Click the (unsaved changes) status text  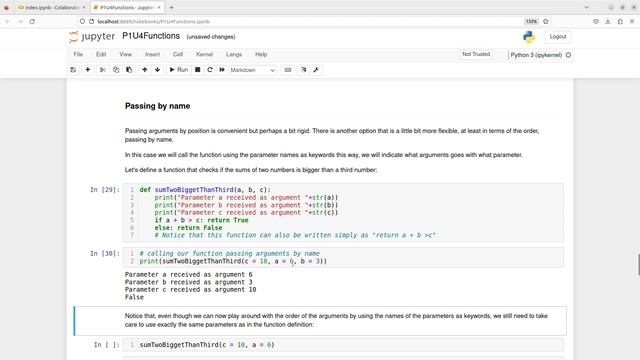tap(211, 37)
